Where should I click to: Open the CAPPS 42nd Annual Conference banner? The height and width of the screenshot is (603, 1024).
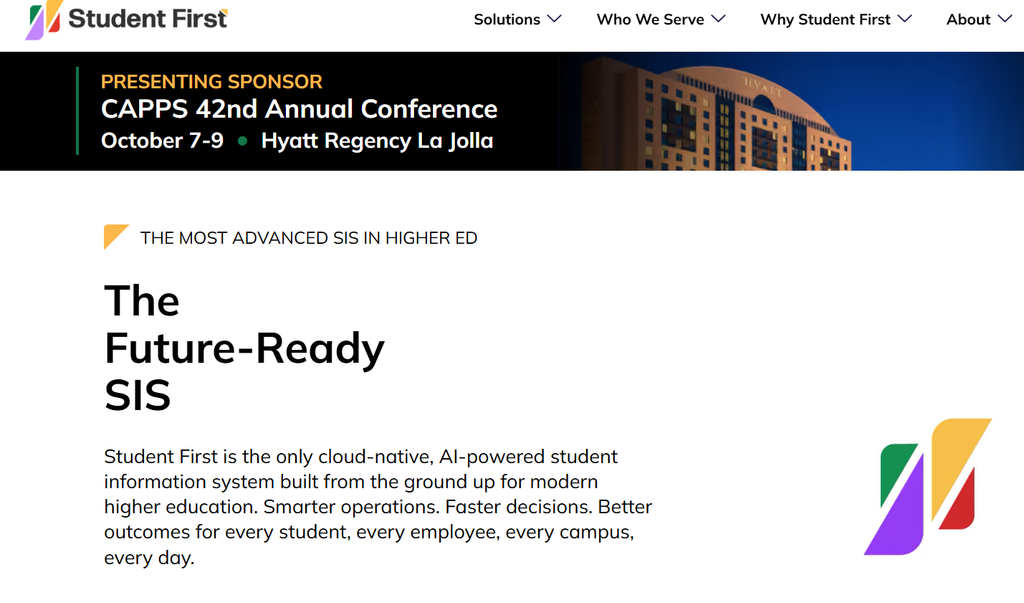tap(299, 109)
